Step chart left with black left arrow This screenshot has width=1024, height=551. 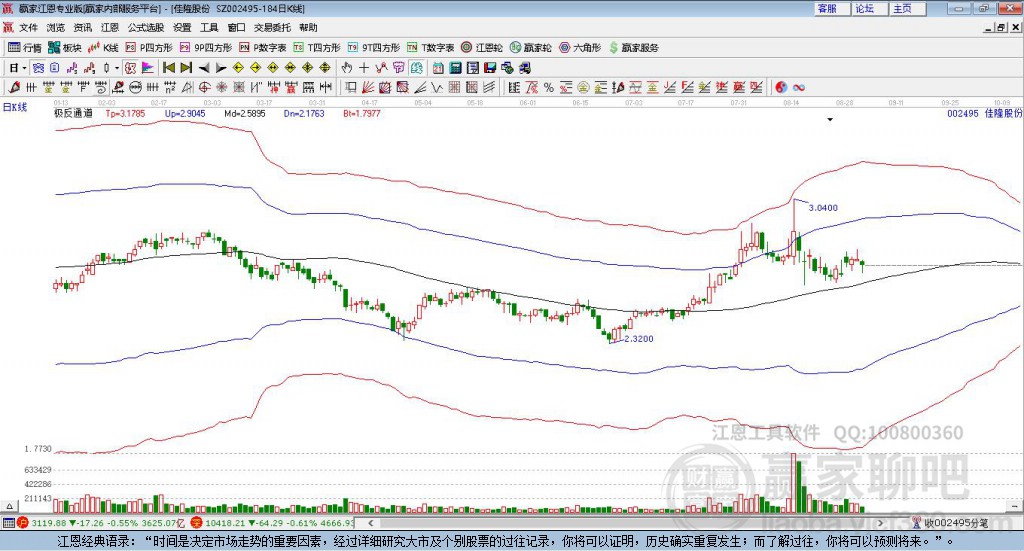point(204,68)
